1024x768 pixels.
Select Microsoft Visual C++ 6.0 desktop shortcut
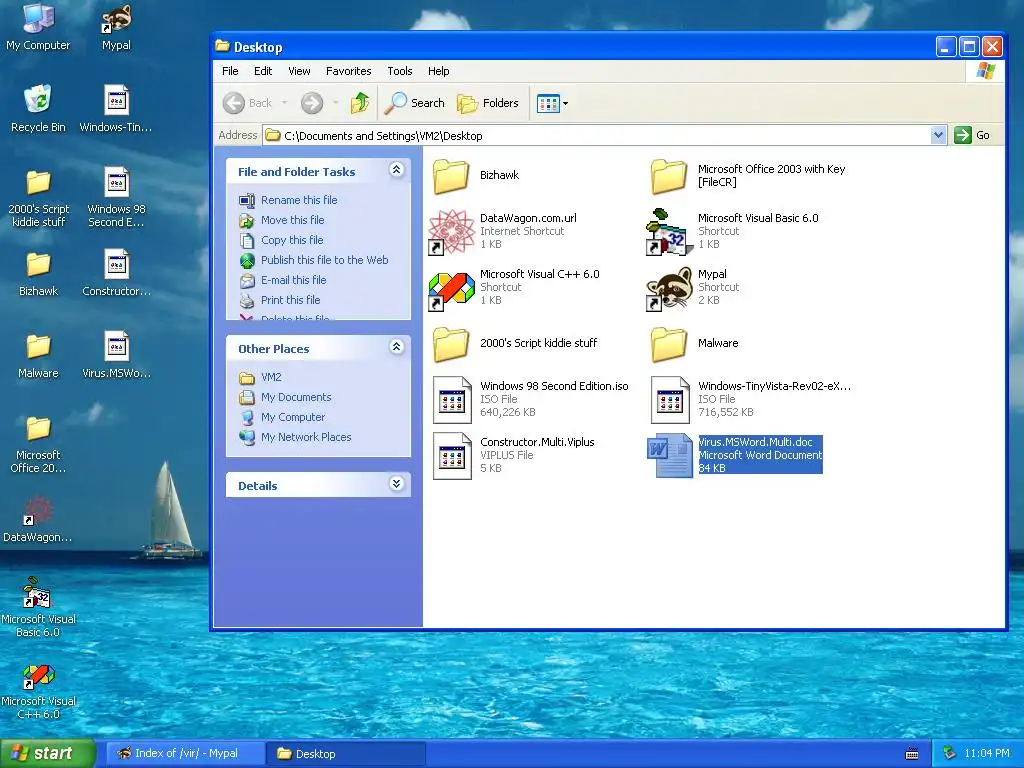[38, 692]
